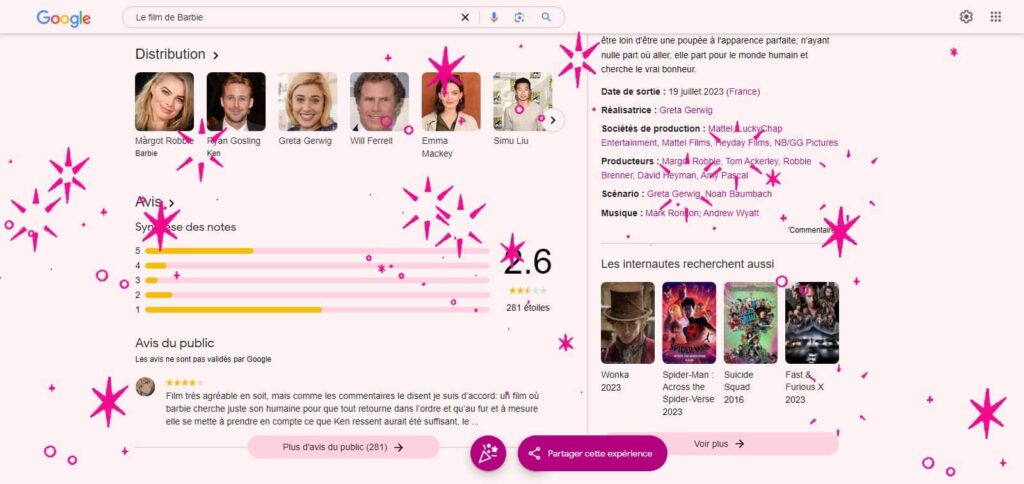1024x484 pixels.
Task: Open Google Lens image search icon
Action: click(519, 17)
